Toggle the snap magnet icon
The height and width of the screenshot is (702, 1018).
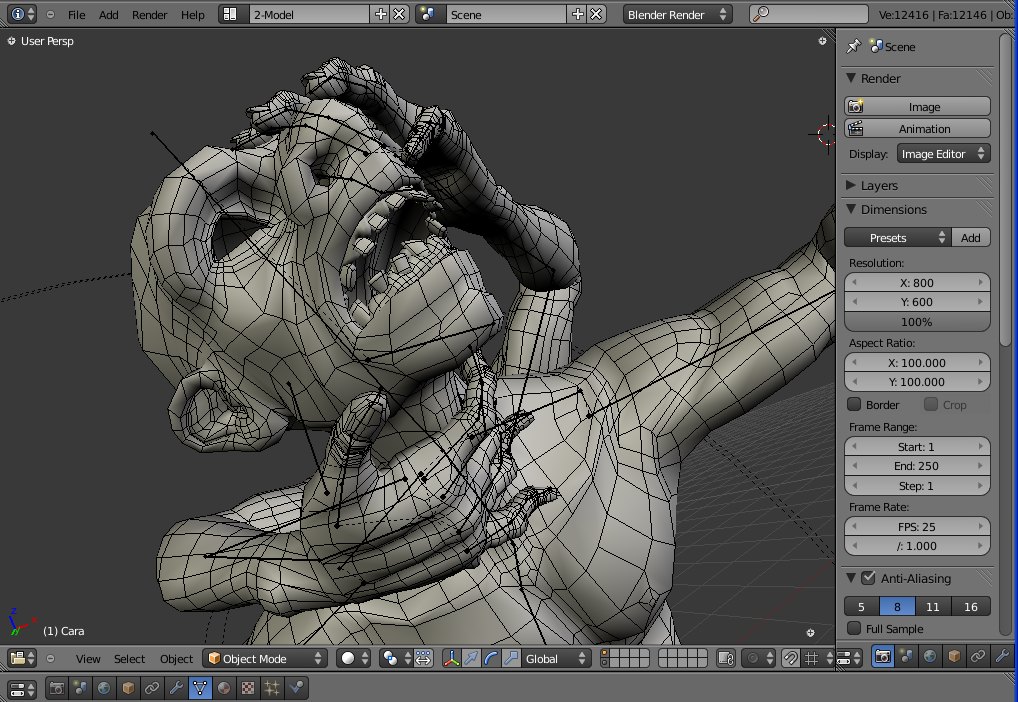(790, 658)
